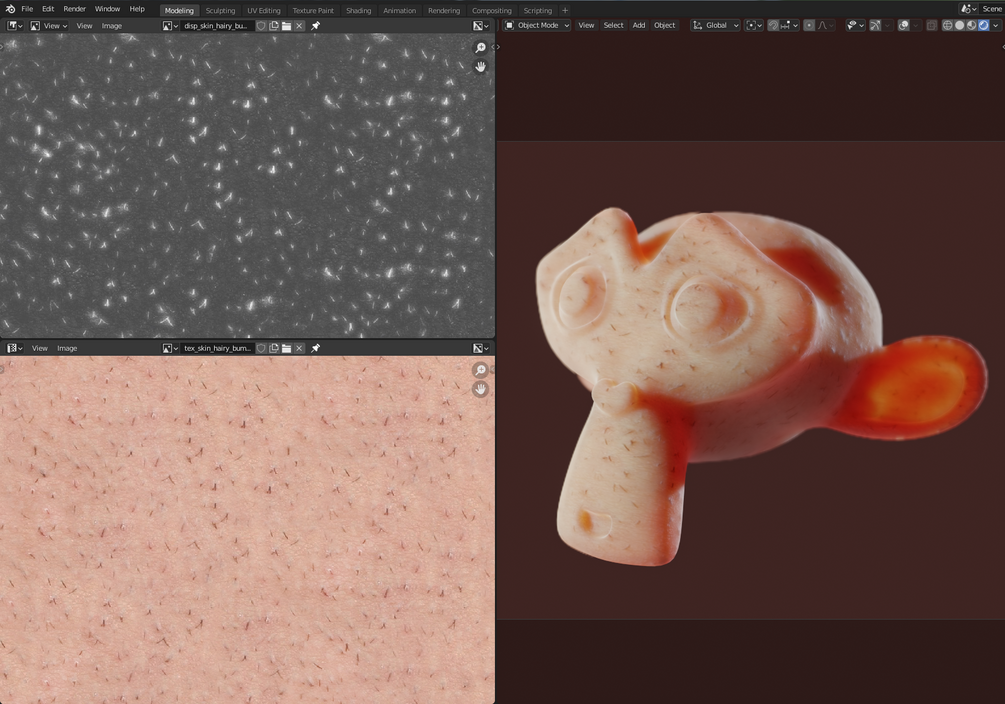Image resolution: width=1005 pixels, height=704 pixels.
Task: Click the zoom magnifier gizmo in bottom editor
Action: tap(480, 370)
